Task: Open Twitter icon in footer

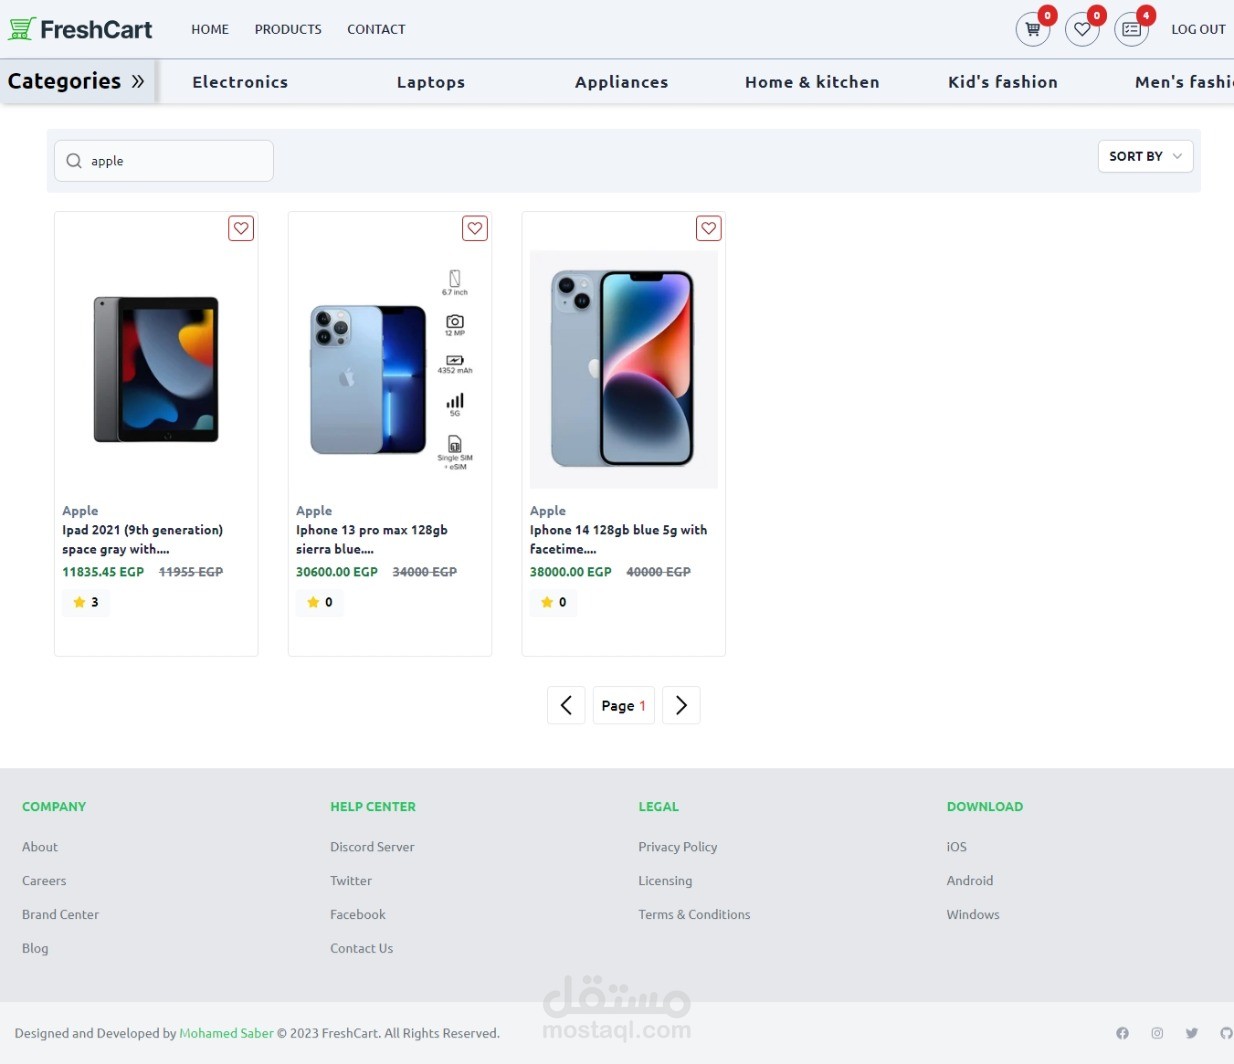Action: (x=1192, y=1033)
